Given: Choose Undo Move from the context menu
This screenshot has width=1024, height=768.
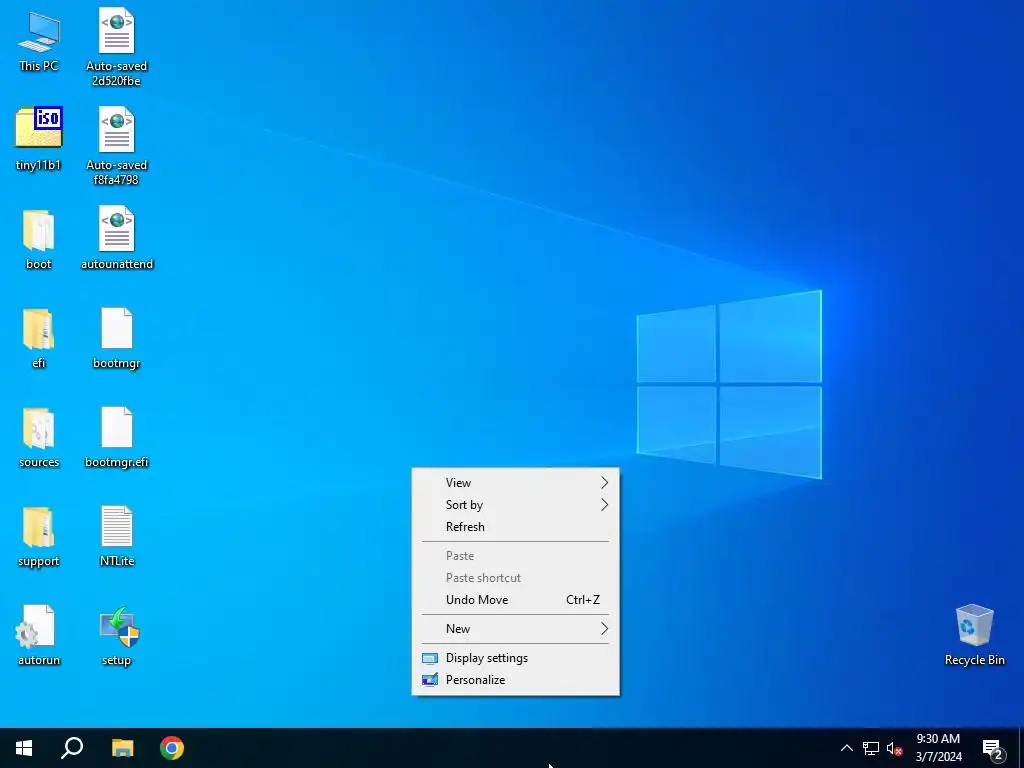Looking at the screenshot, I should tap(515, 600).
